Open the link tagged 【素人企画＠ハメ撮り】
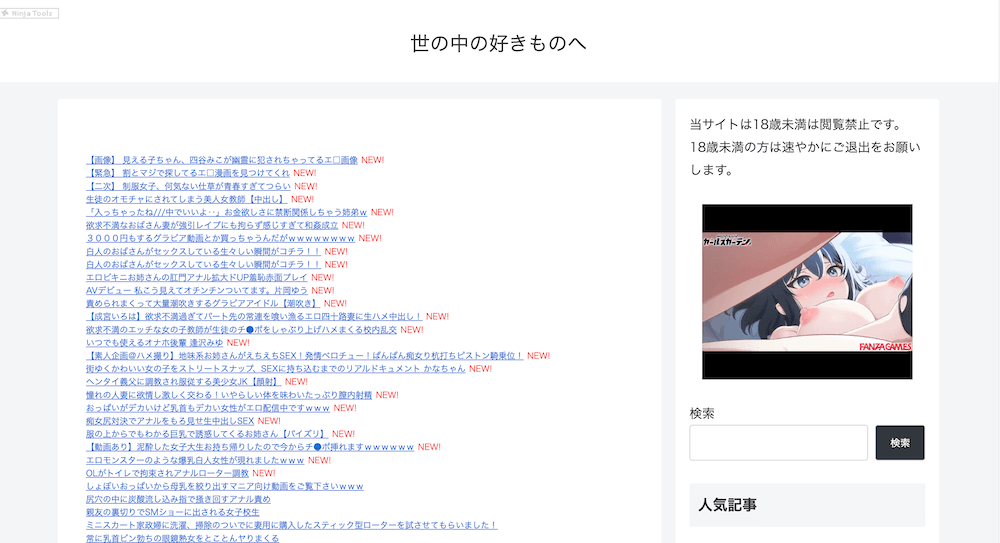Viewport: 1000px width, 543px height. click(304, 355)
